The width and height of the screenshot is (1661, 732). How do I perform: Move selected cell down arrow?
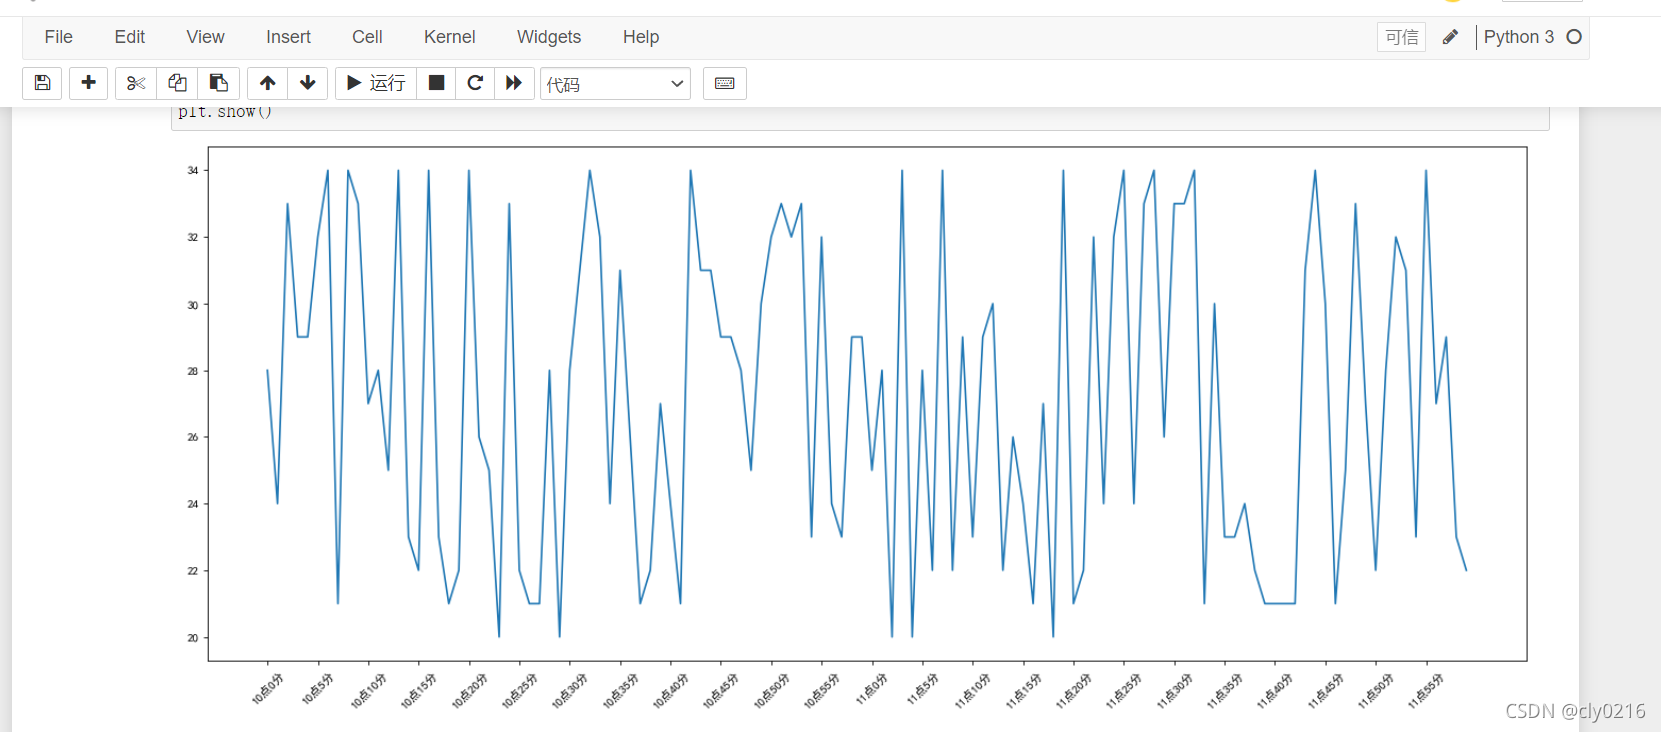coord(308,83)
